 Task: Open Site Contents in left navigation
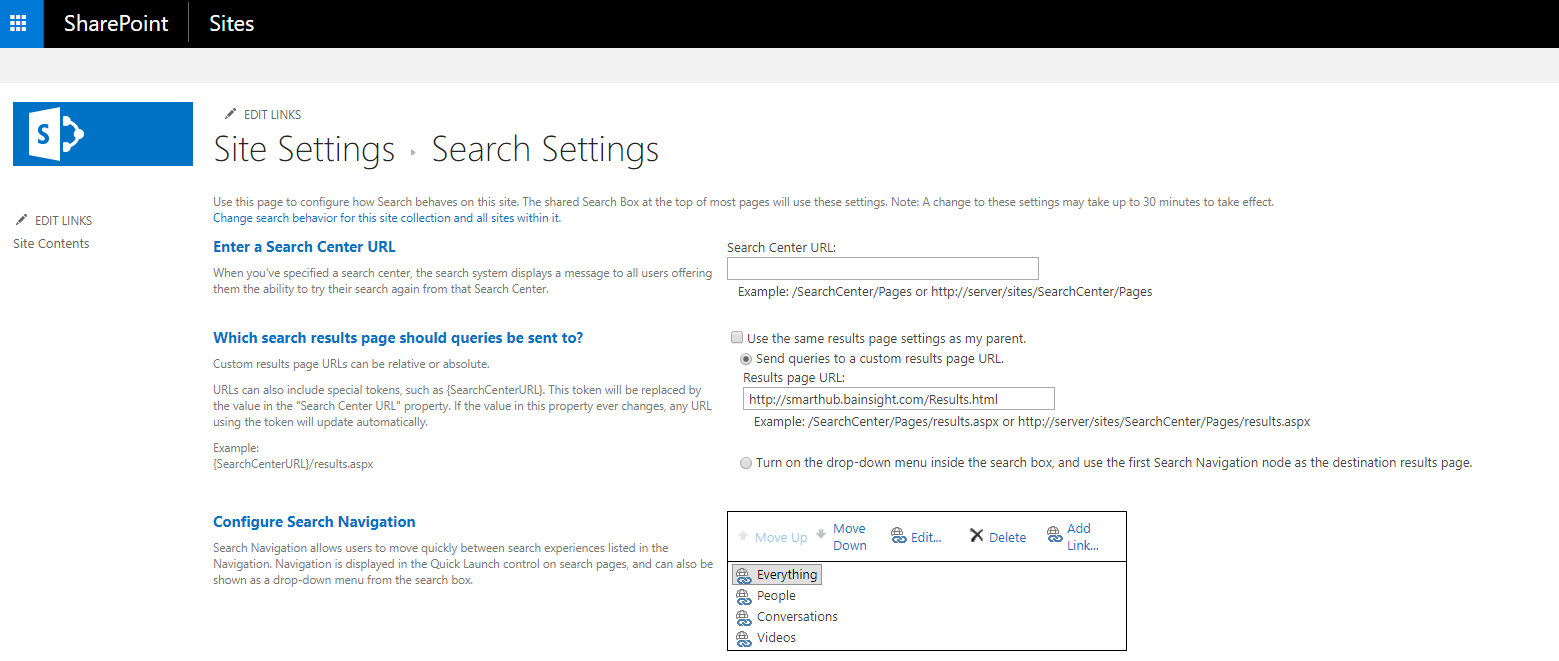click(x=51, y=244)
